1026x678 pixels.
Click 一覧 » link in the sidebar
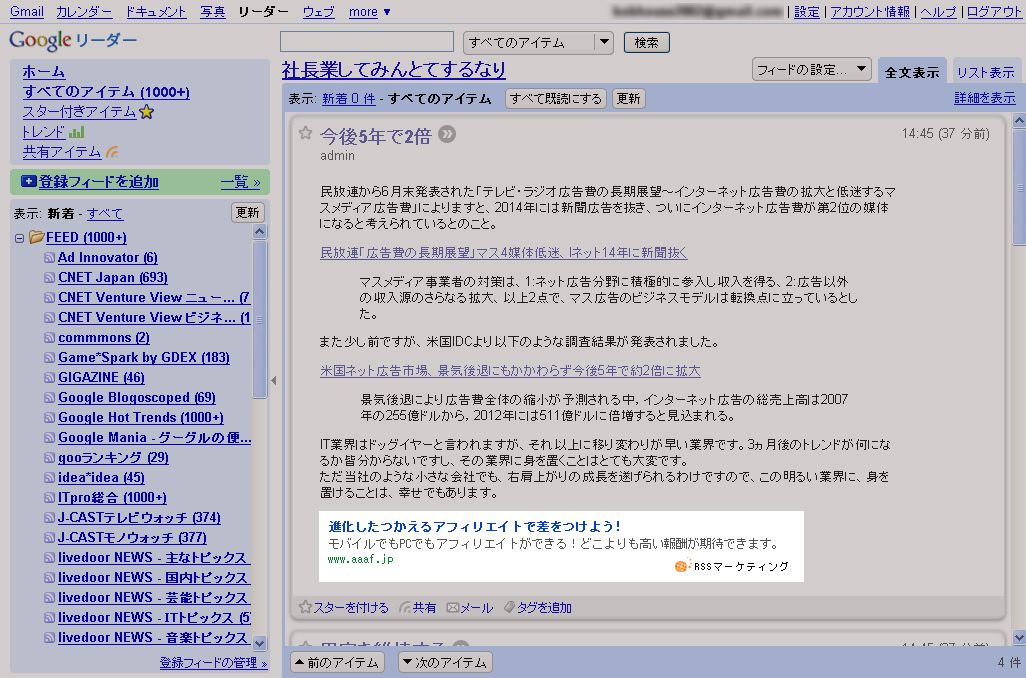point(240,182)
